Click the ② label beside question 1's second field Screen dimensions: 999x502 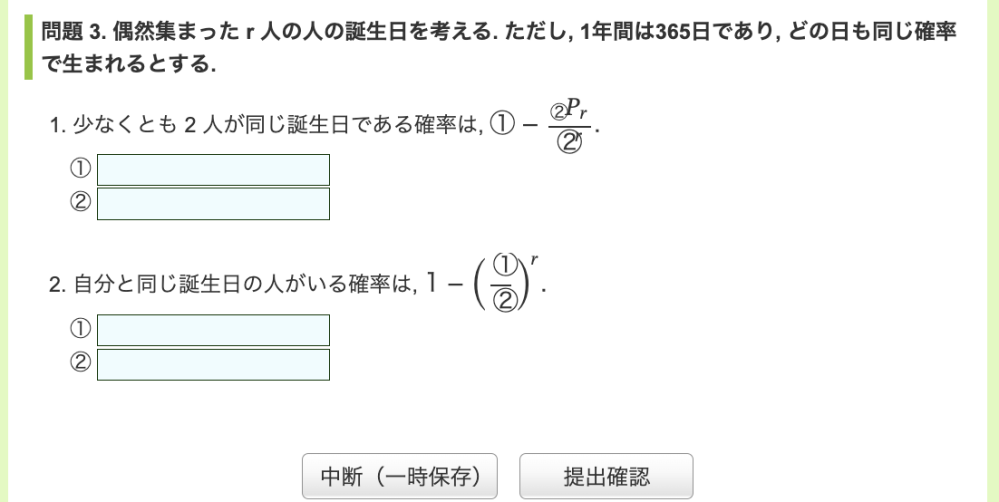tap(80, 203)
